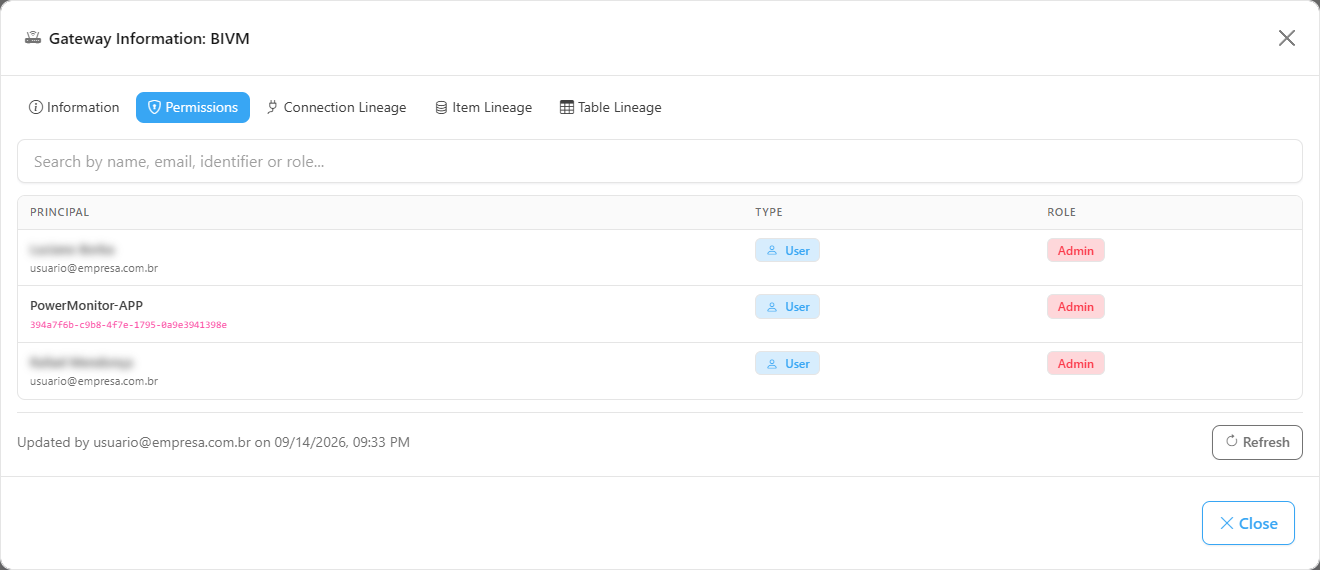Open the Information tab

[74, 107]
